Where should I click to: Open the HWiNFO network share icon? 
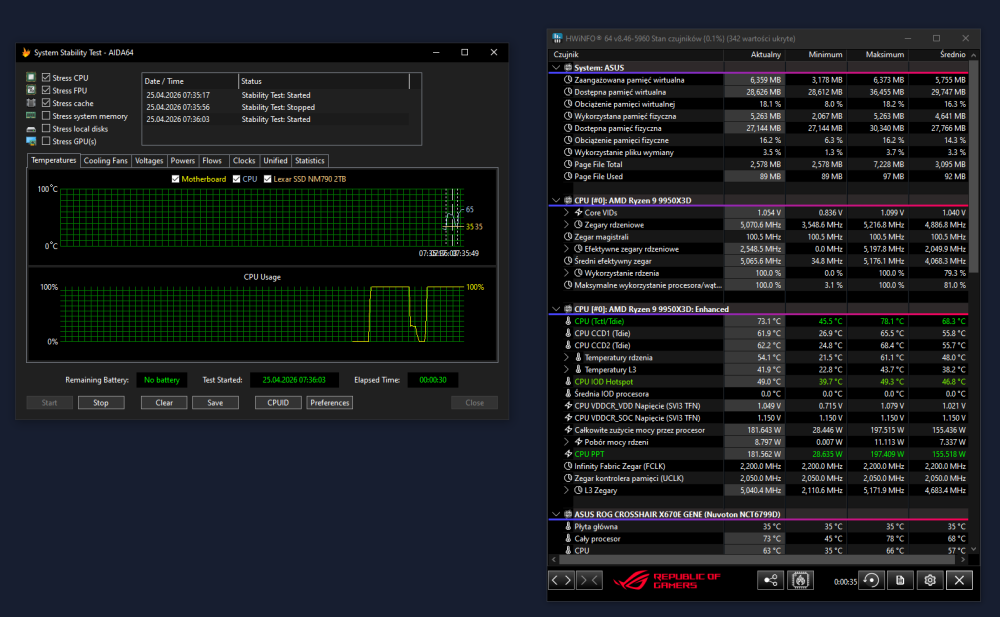pyautogui.click(x=770, y=580)
